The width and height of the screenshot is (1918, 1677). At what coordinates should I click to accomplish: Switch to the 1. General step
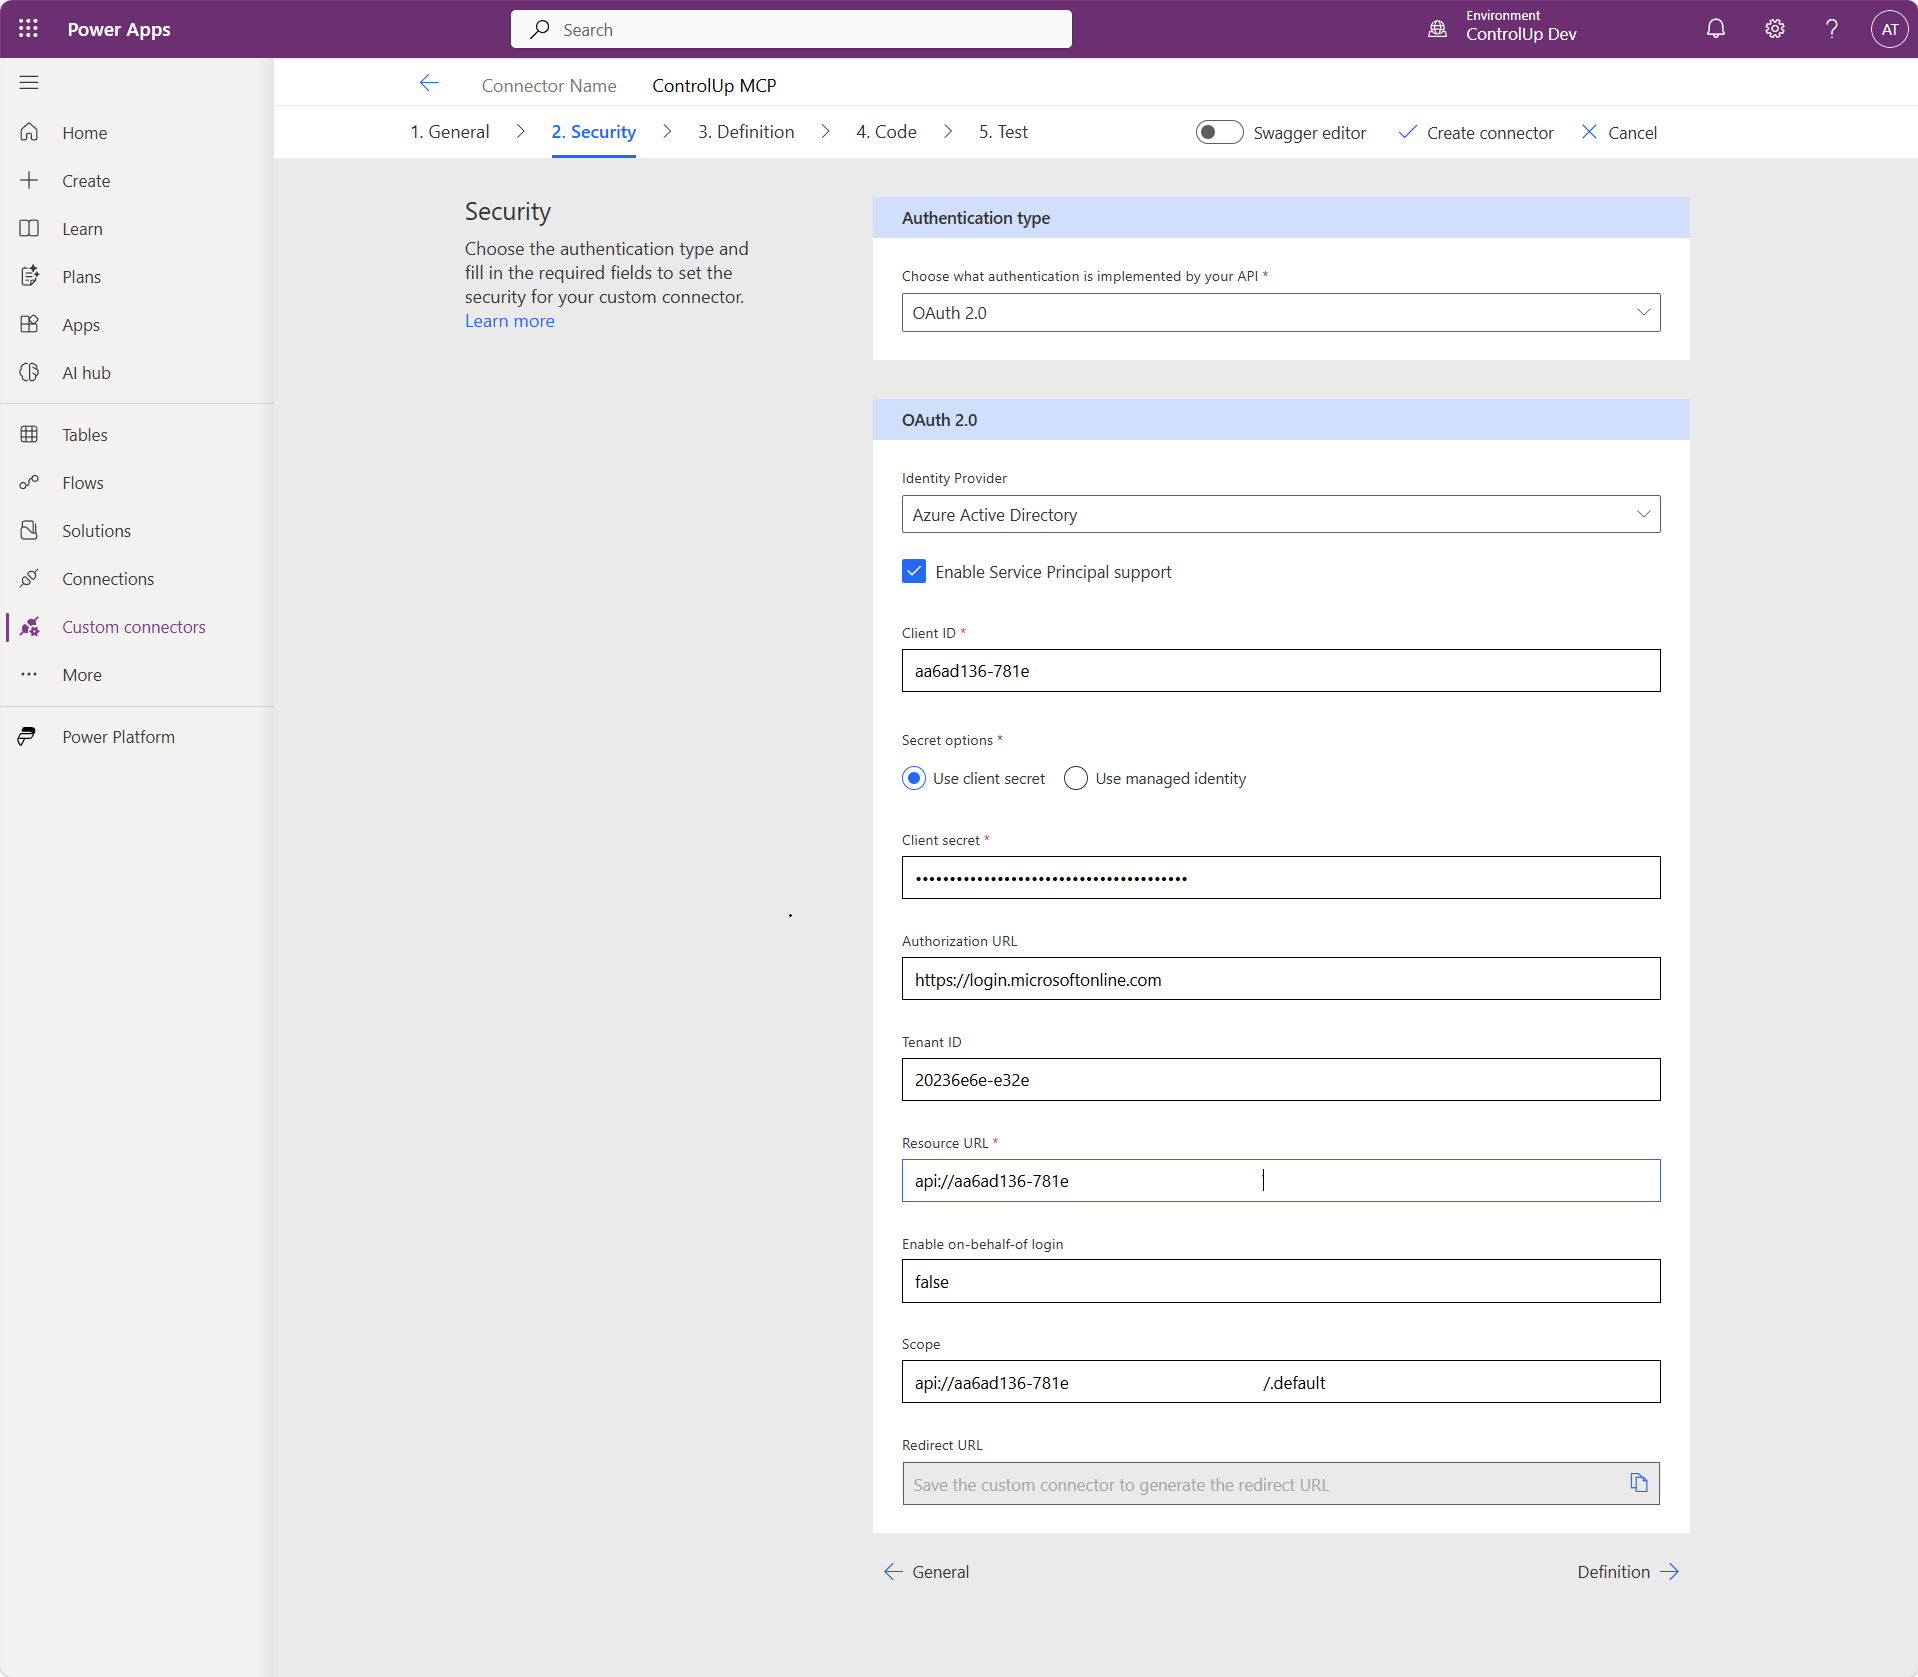[450, 132]
